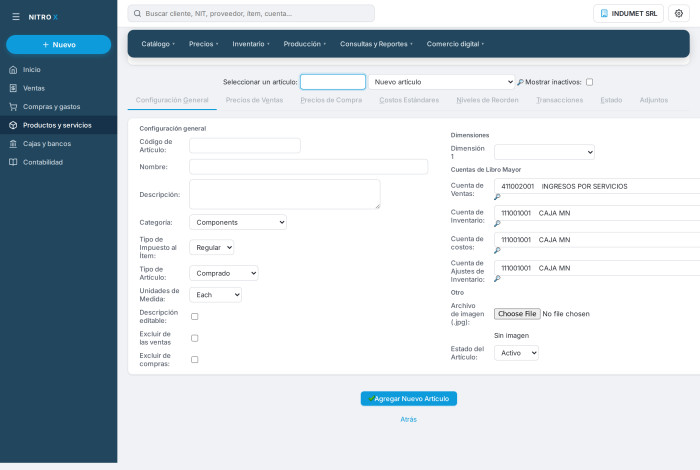Click the Seleccionar un artículo text field

(333, 82)
